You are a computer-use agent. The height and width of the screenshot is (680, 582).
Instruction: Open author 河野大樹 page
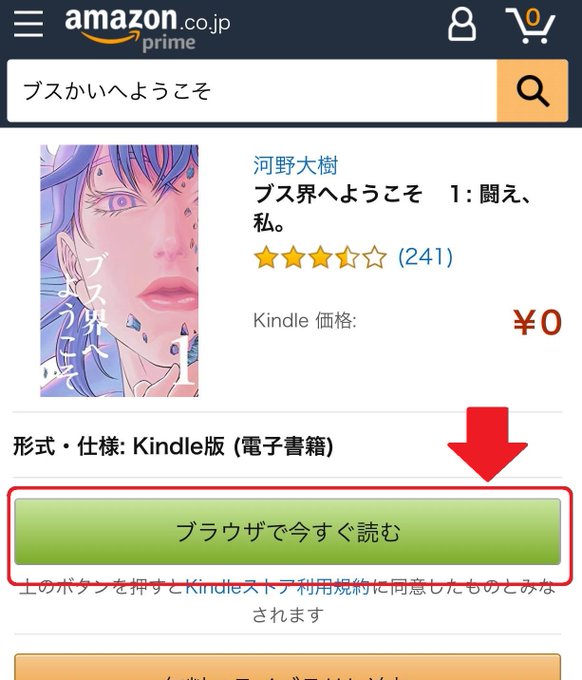(x=295, y=165)
